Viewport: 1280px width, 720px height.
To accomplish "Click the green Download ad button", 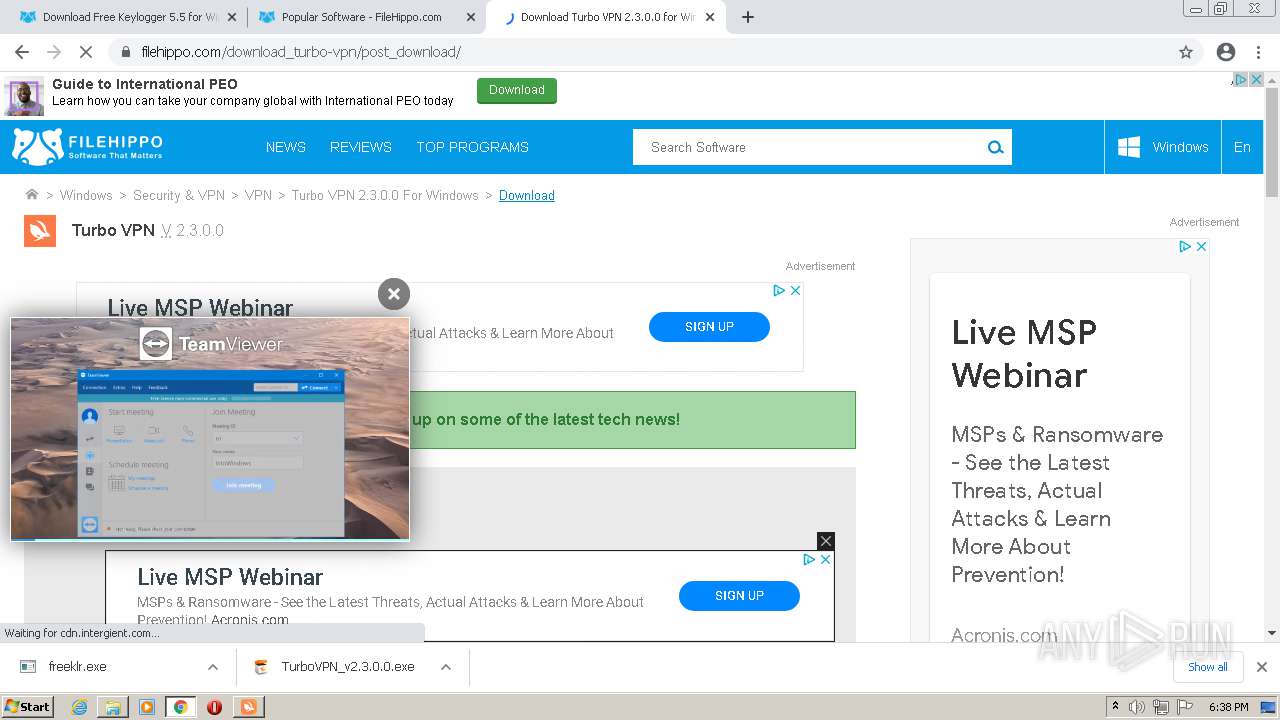I will [517, 90].
